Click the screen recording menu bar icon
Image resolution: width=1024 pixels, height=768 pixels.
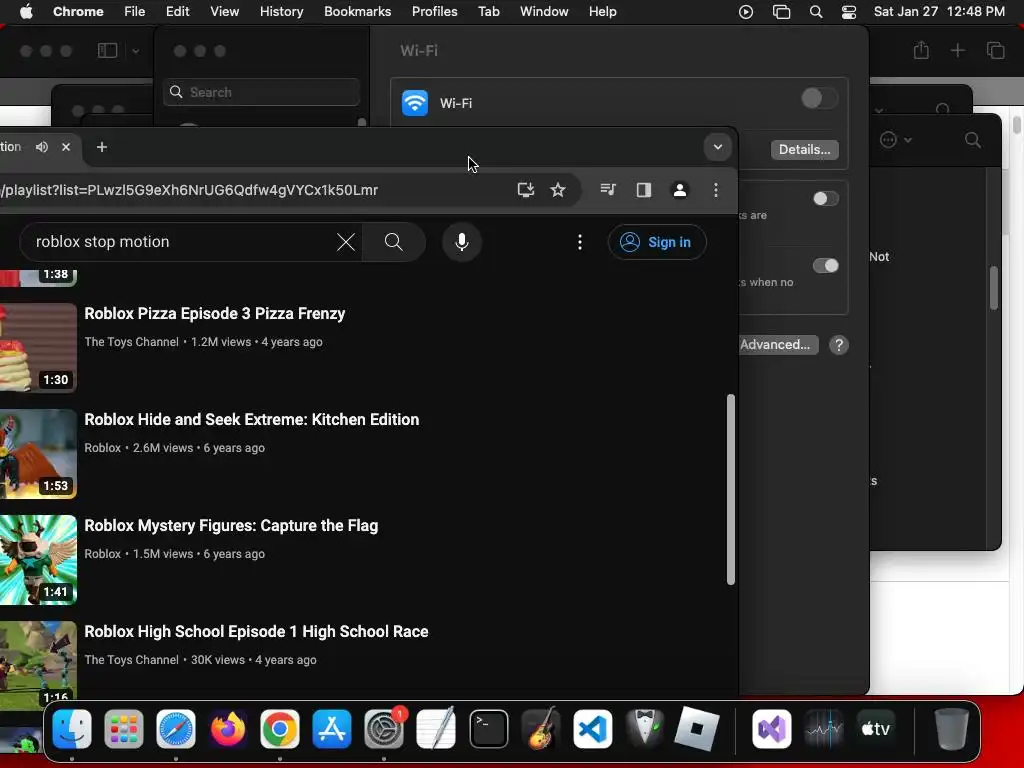pyautogui.click(x=746, y=12)
